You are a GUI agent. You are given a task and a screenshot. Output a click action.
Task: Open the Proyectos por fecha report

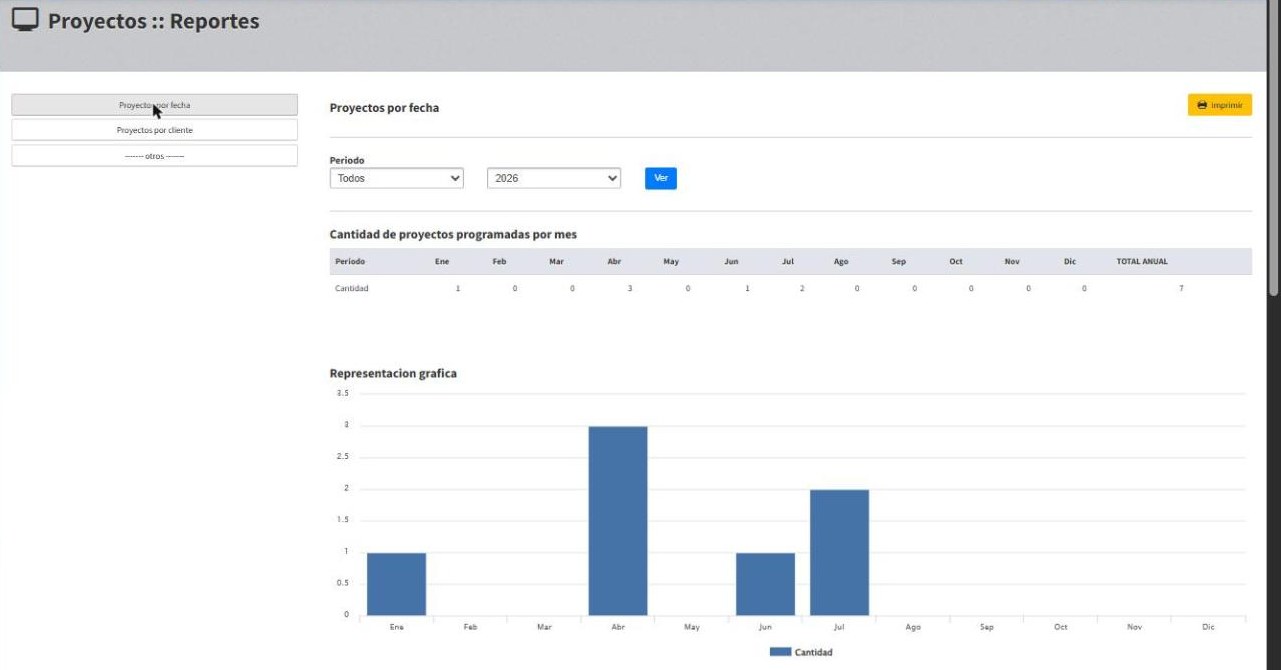[154, 105]
